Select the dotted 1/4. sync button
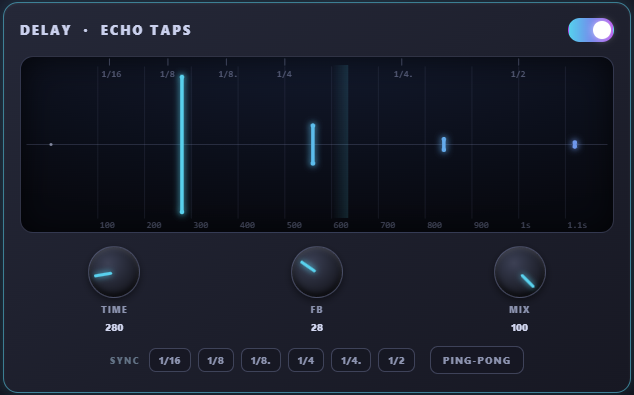 [x=351, y=360]
